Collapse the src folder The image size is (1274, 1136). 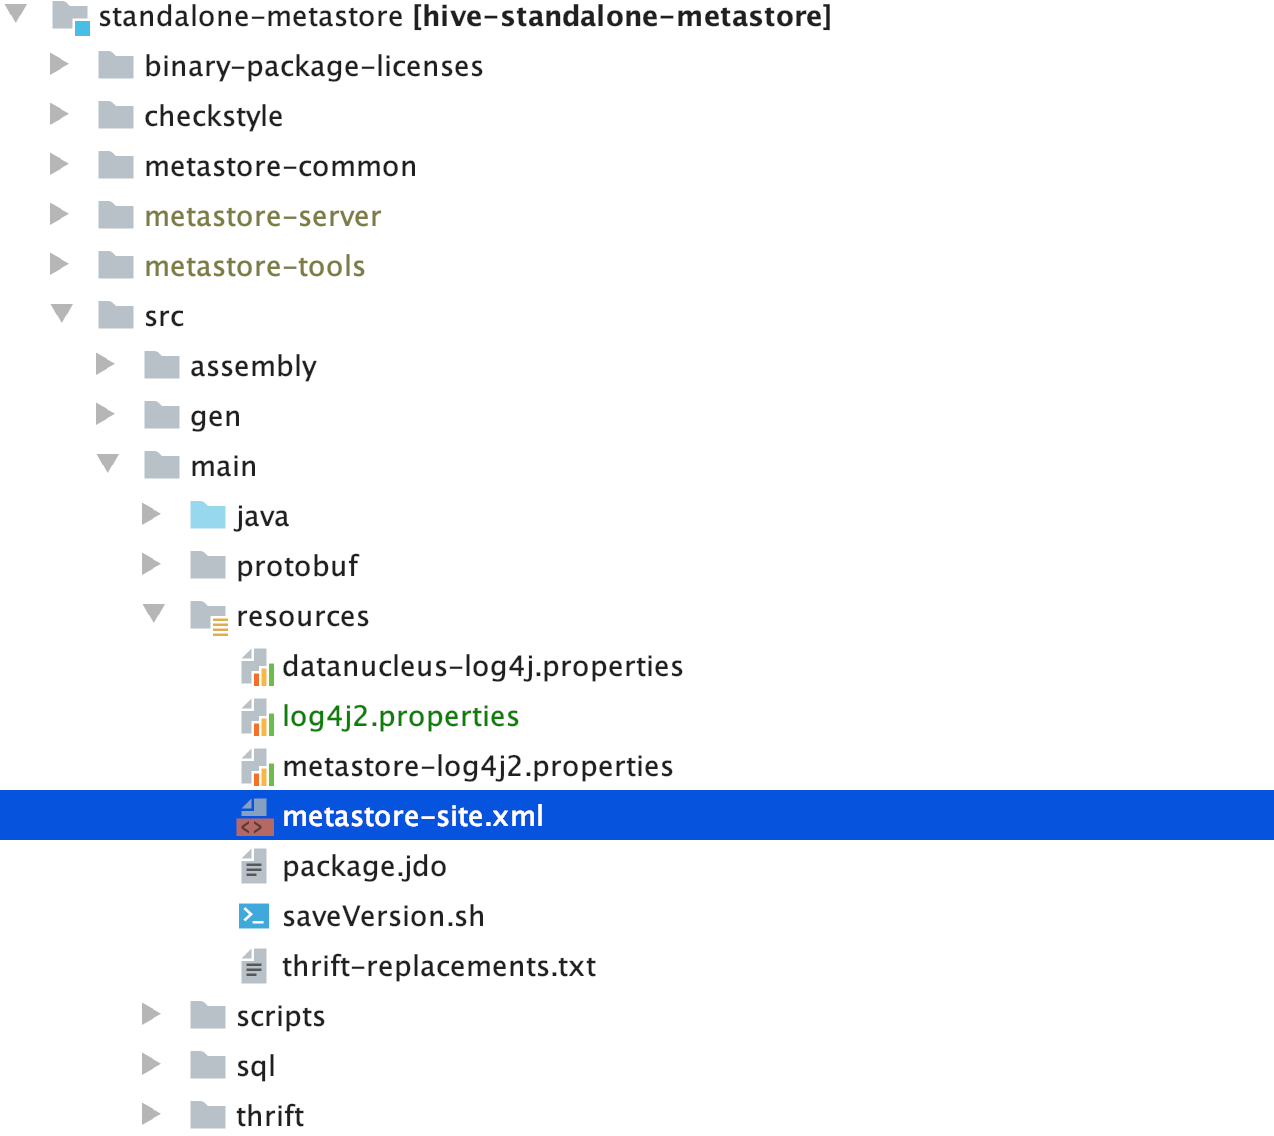[x=60, y=313]
